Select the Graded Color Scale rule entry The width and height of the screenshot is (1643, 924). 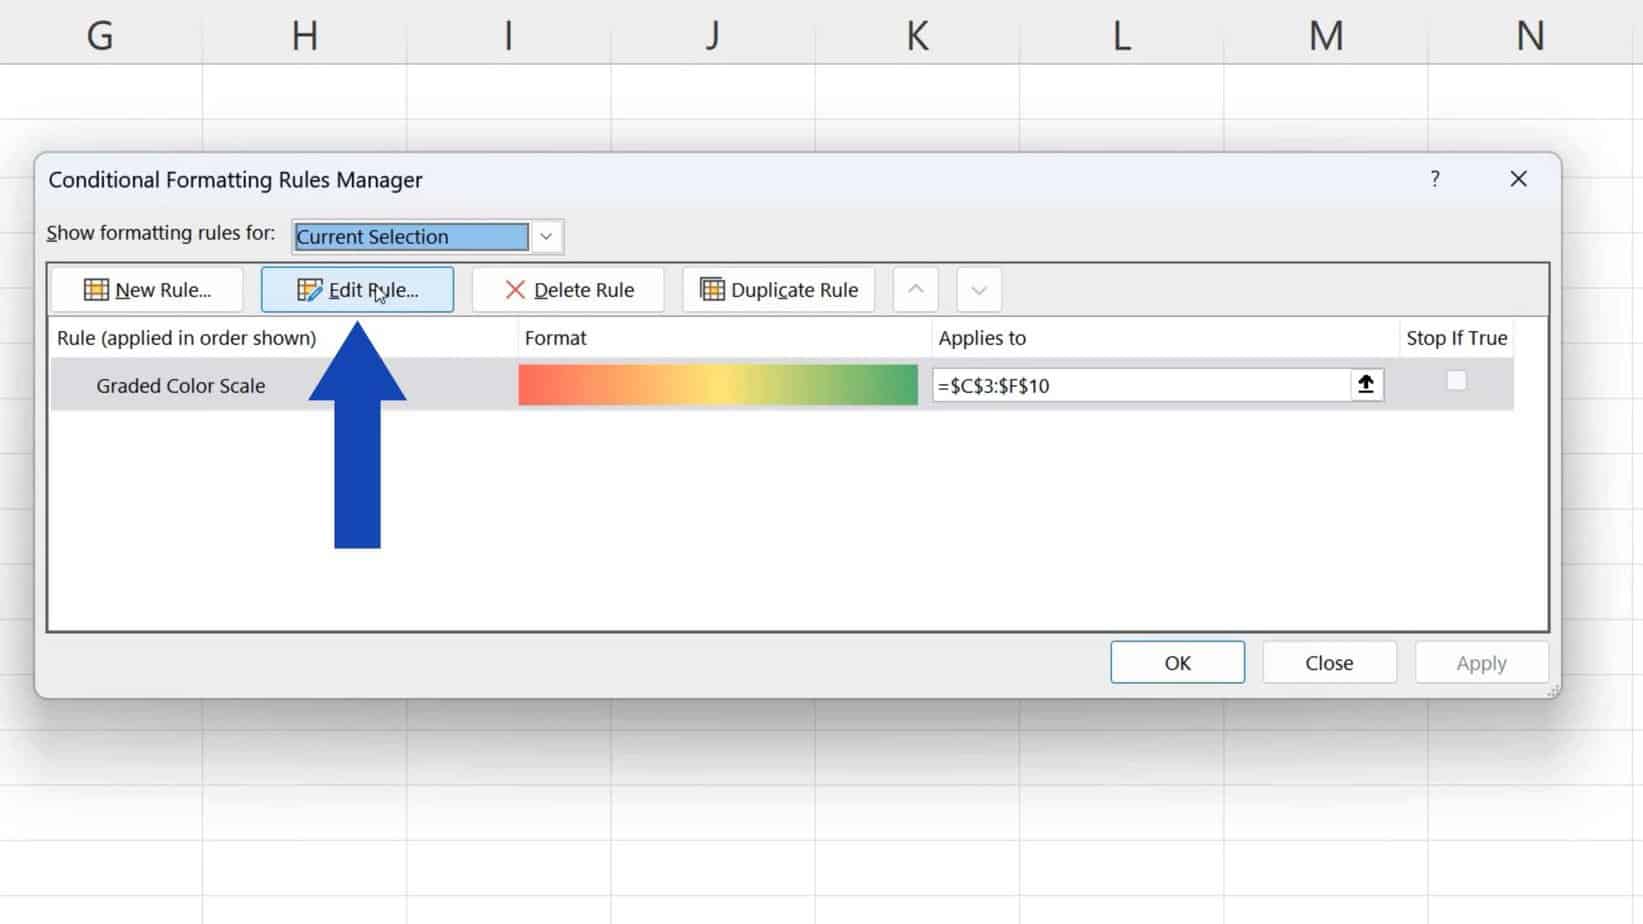click(x=180, y=385)
